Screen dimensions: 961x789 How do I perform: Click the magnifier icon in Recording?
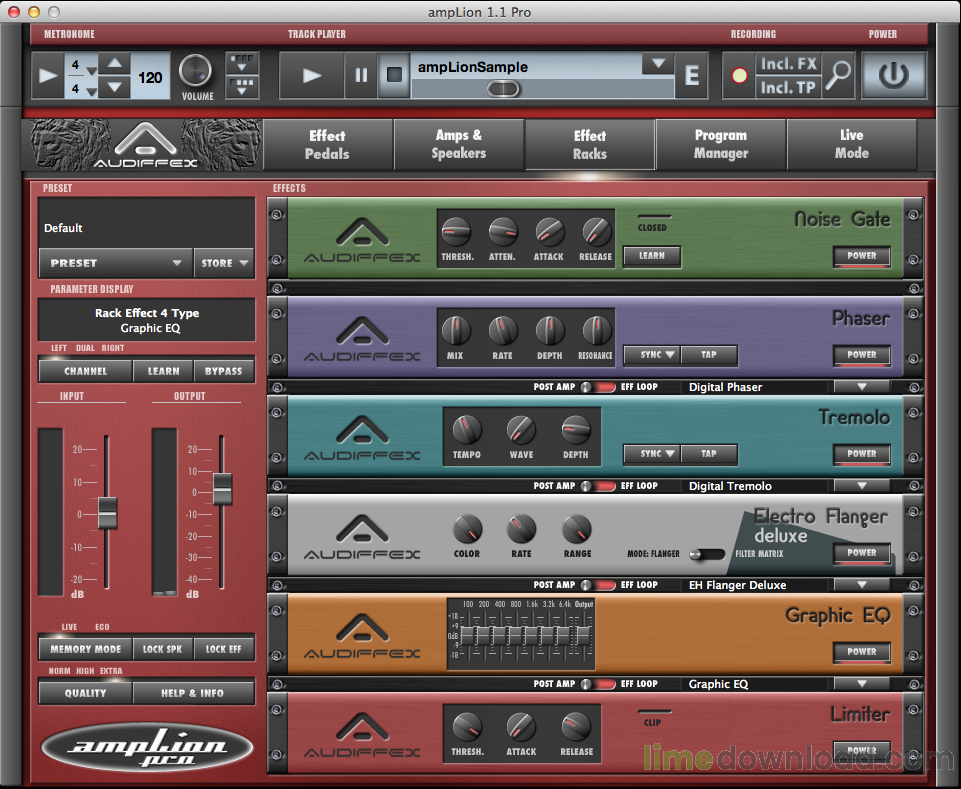841,75
